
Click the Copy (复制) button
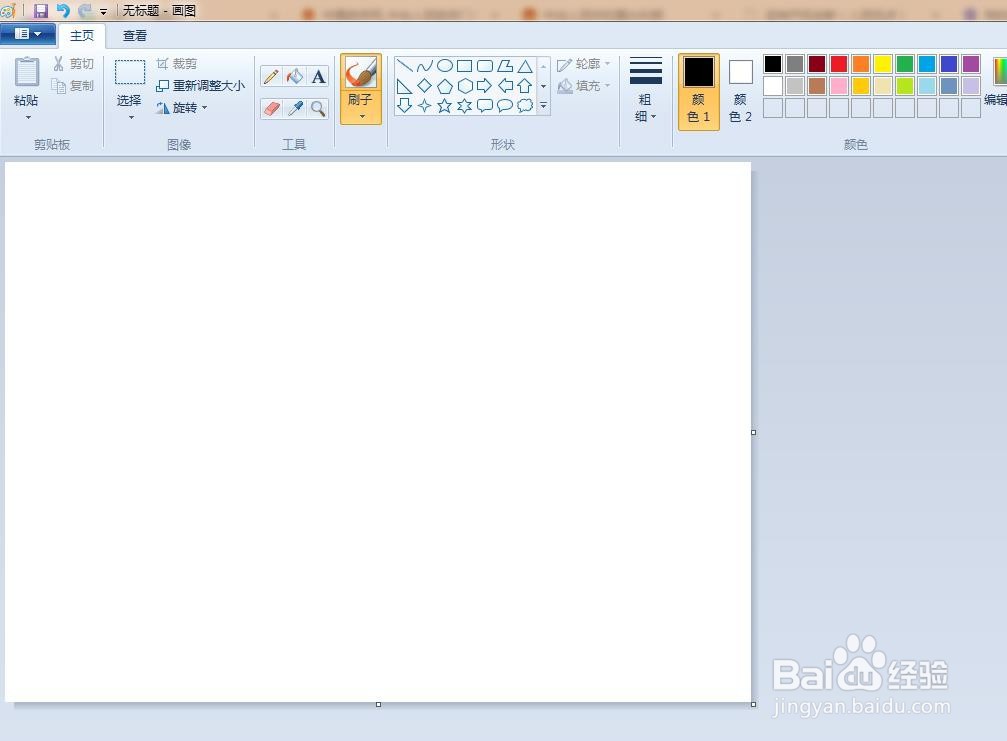click(x=73, y=85)
